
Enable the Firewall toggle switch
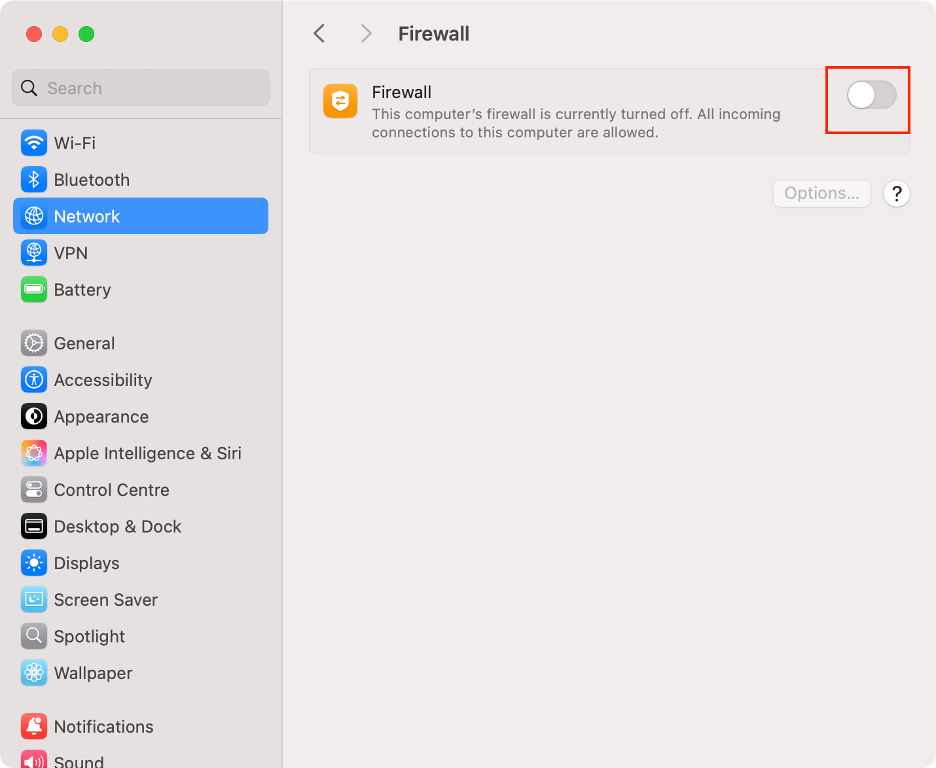tap(867, 97)
